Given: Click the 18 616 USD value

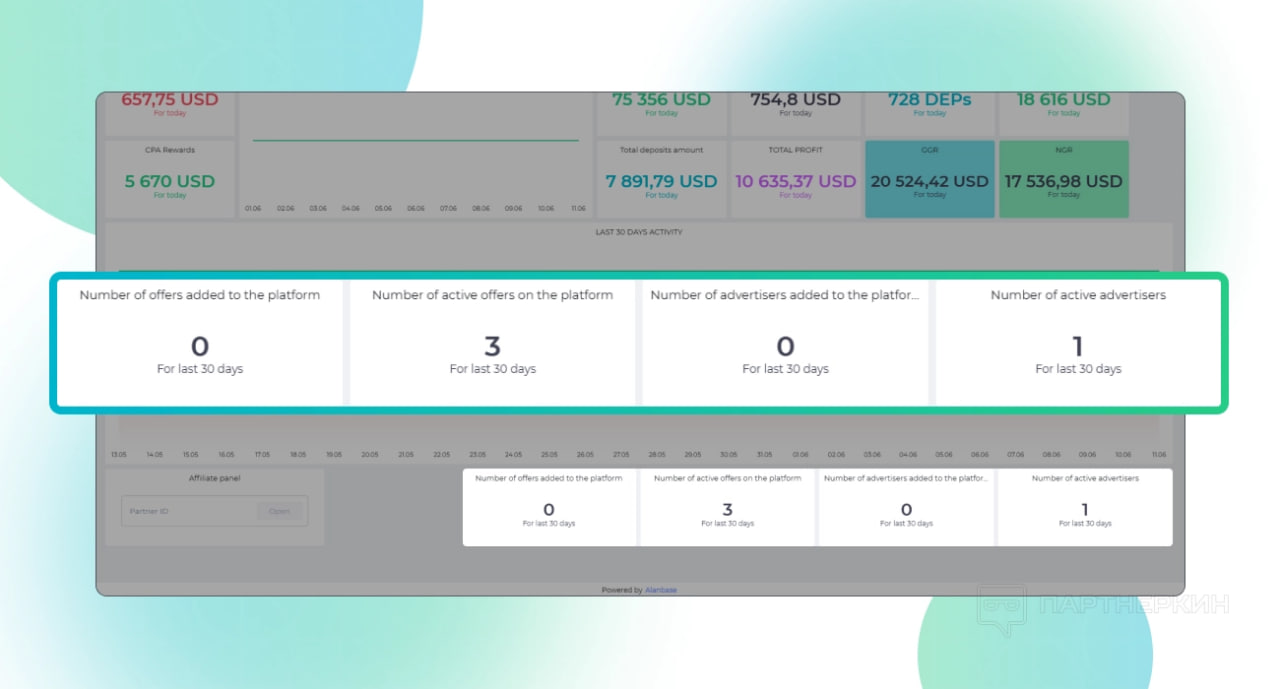Looking at the screenshot, I should tap(1064, 100).
